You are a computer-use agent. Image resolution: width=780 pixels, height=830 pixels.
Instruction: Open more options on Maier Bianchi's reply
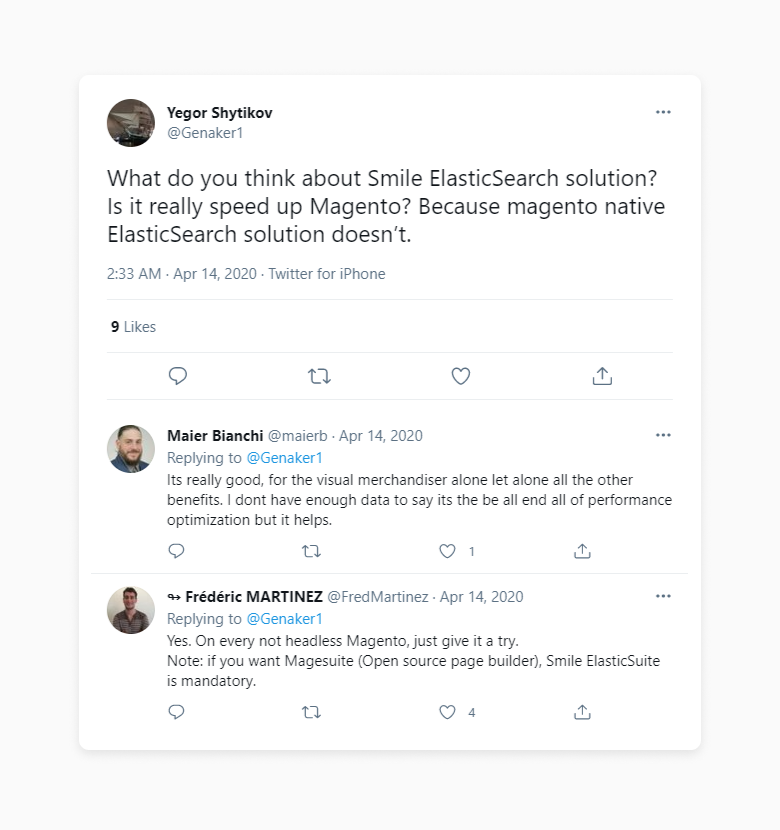pyautogui.click(x=663, y=435)
